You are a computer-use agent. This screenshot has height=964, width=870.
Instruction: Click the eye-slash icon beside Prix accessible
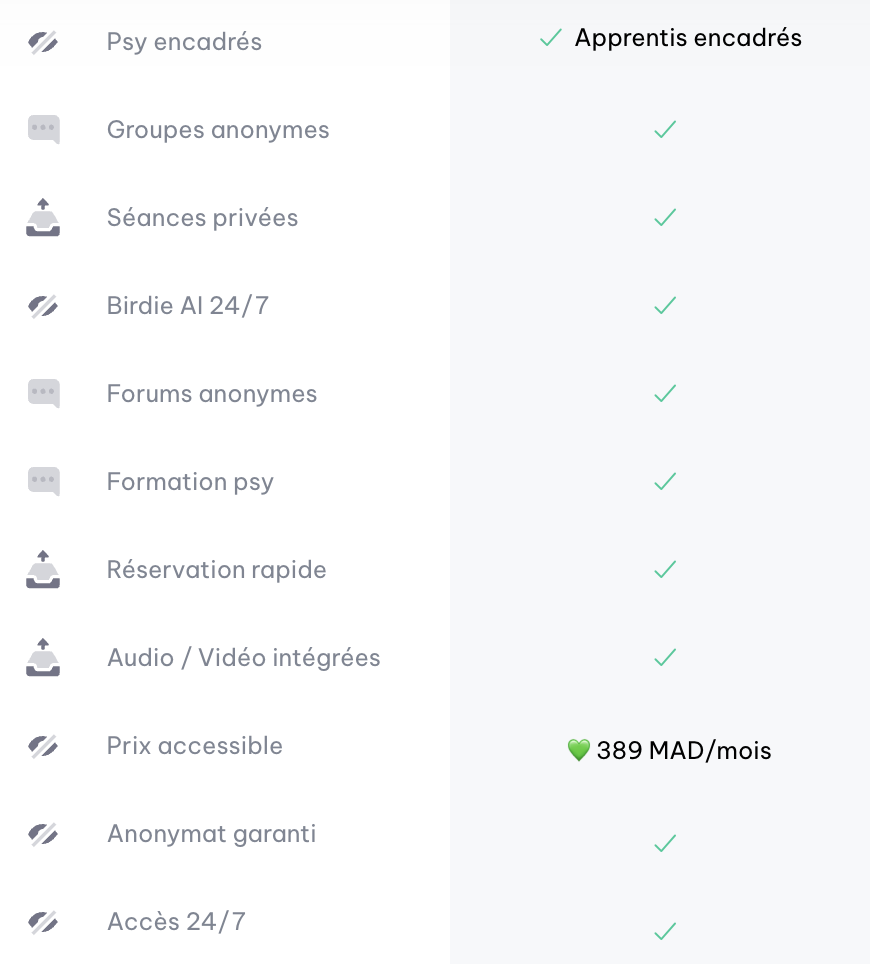click(43, 746)
